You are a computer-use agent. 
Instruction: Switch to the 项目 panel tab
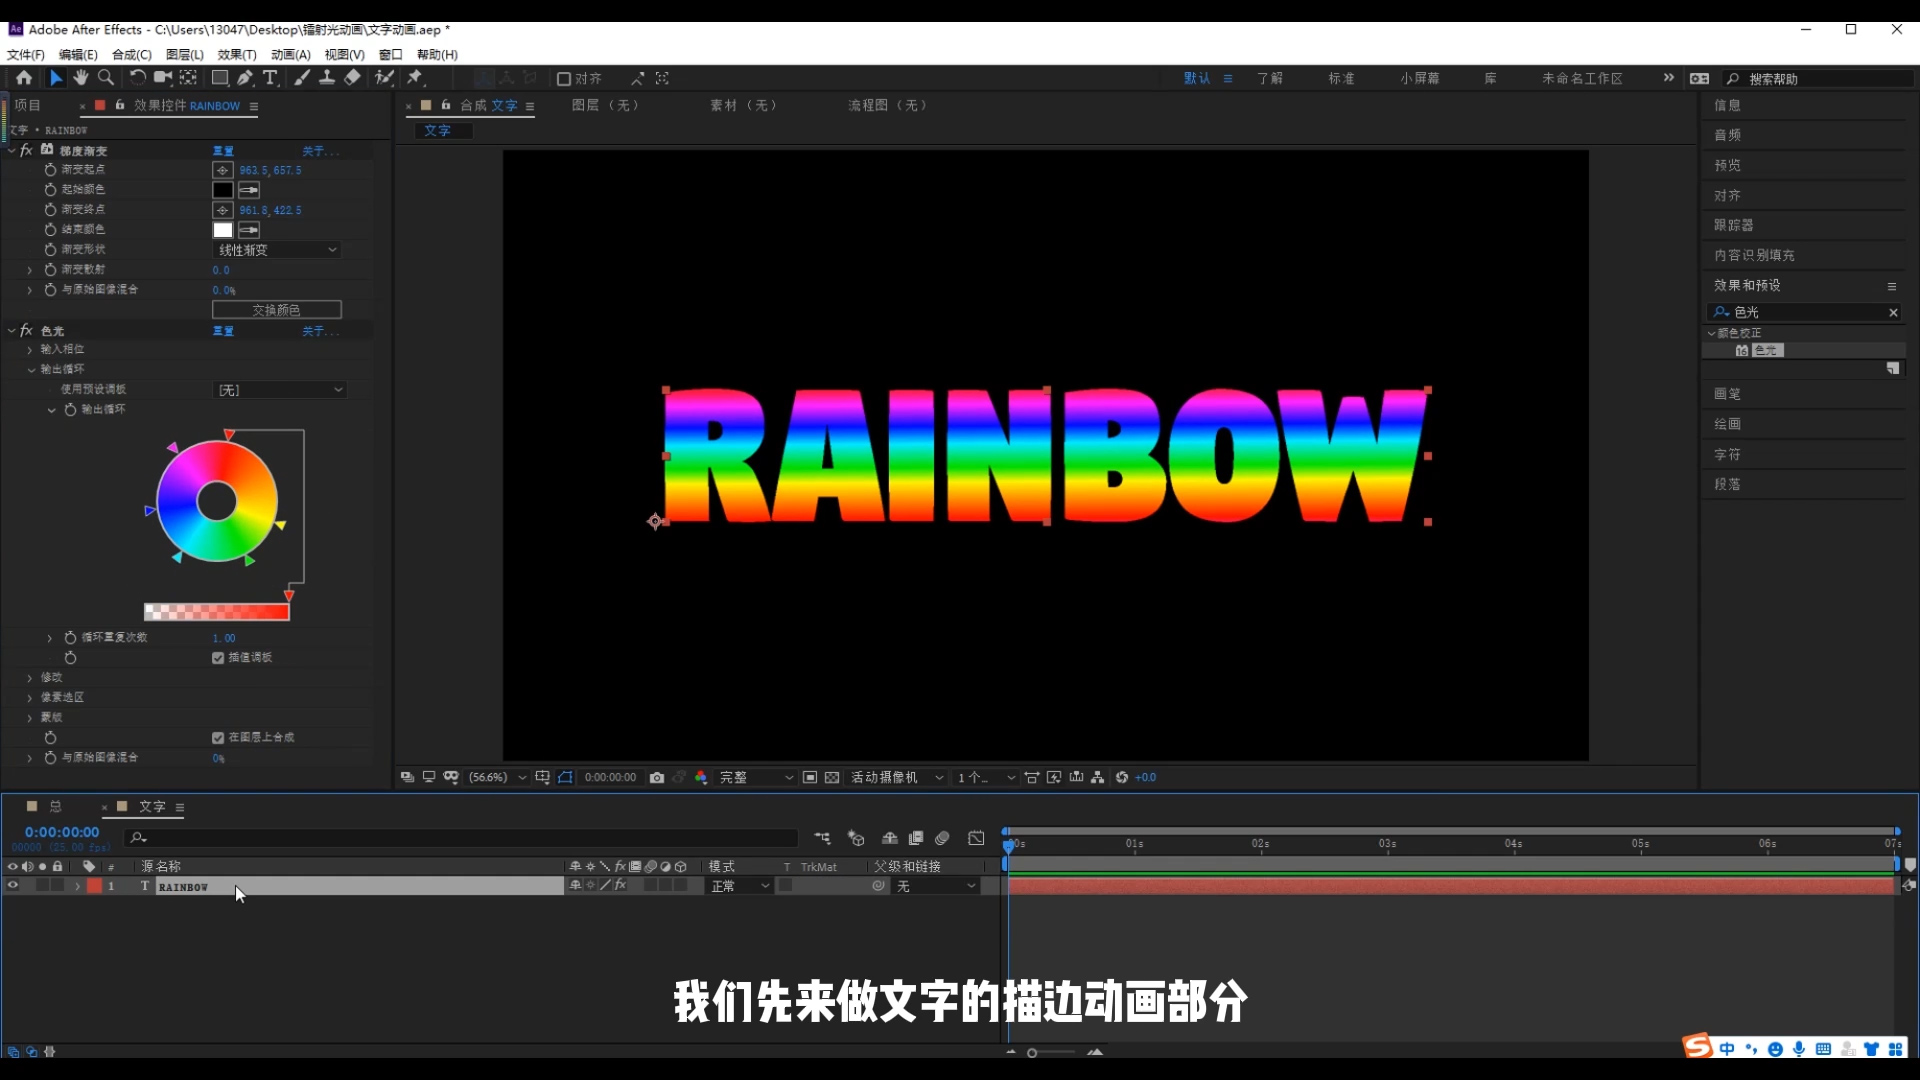(x=27, y=104)
